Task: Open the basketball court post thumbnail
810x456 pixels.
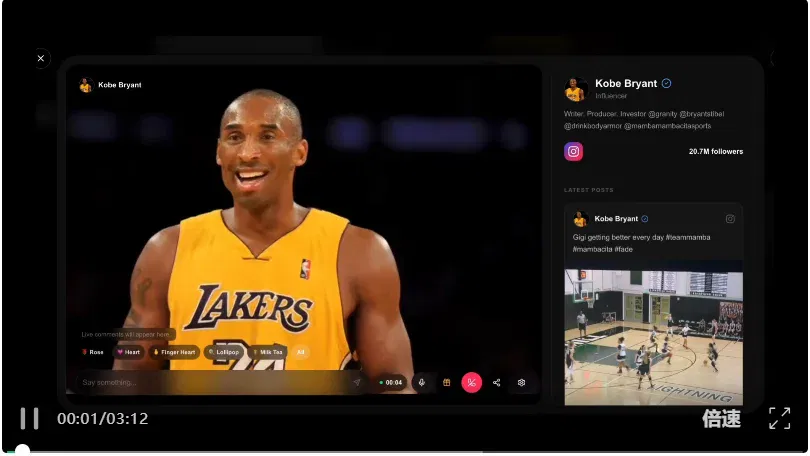Action: pyautogui.click(x=653, y=338)
